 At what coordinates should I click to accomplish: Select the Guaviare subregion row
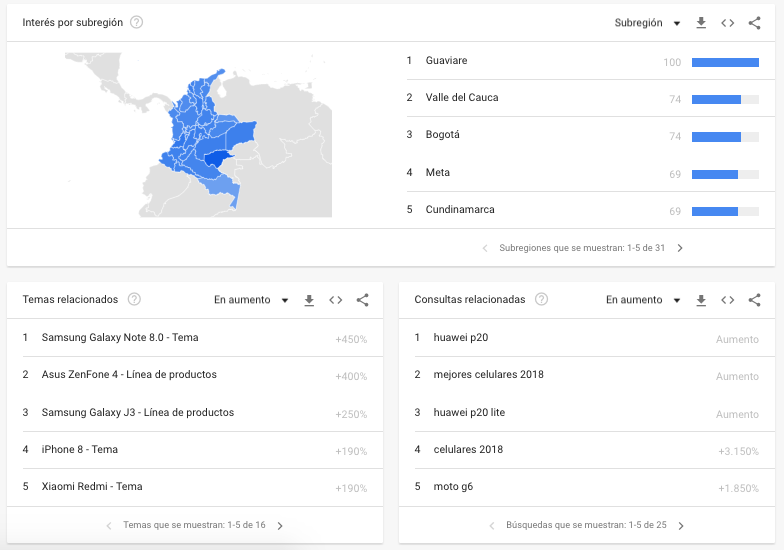[x=590, y=61]
